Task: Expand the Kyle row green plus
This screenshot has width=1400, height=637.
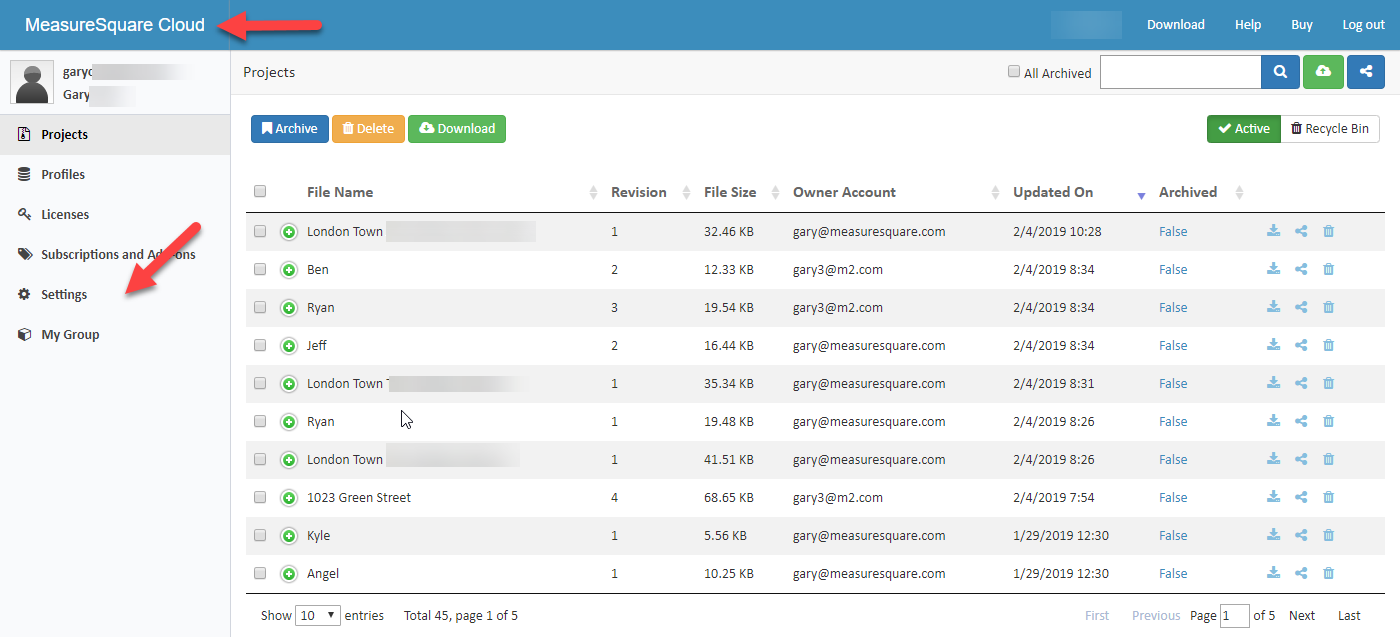Action: [x=289, y=536]
